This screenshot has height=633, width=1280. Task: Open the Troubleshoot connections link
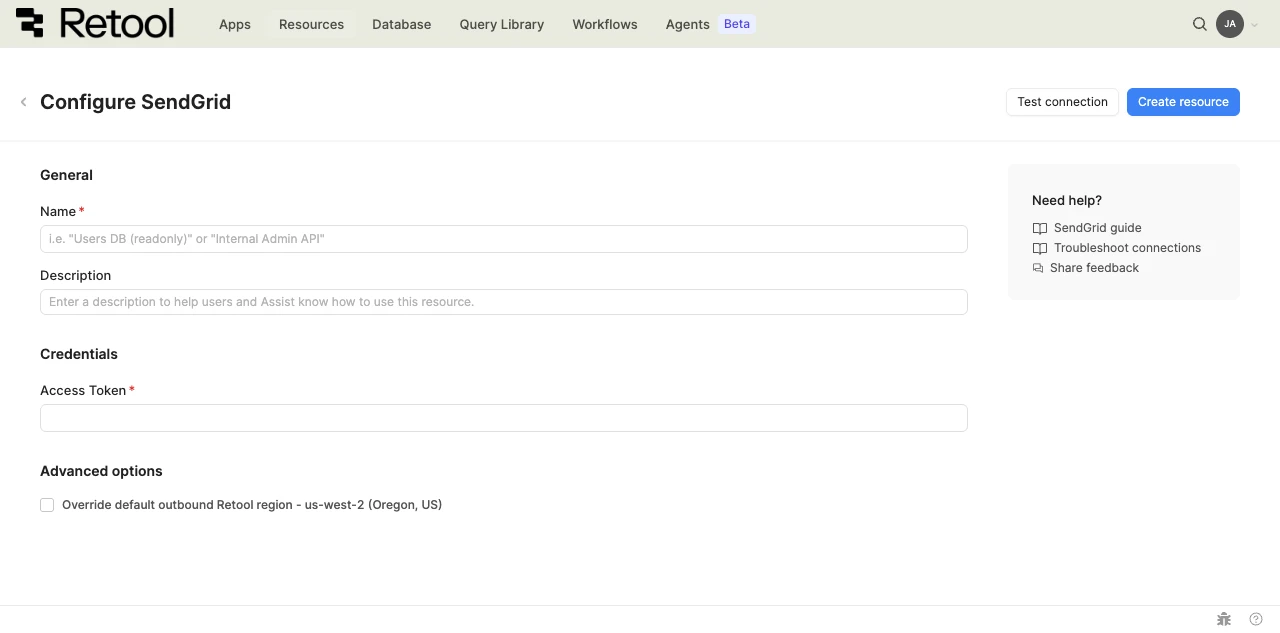click(1127, 248)
